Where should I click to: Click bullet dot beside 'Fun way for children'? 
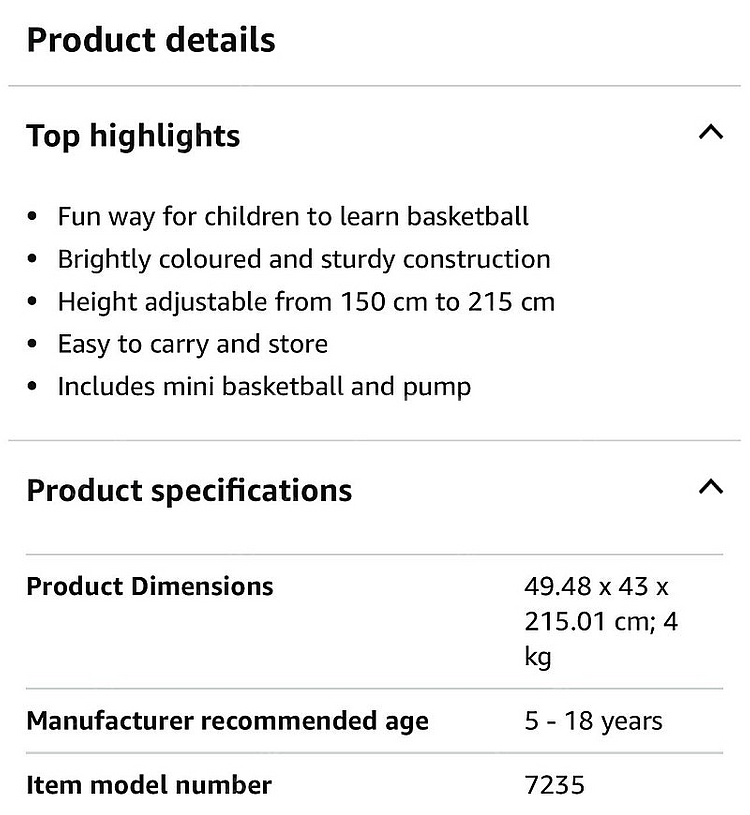34,217
